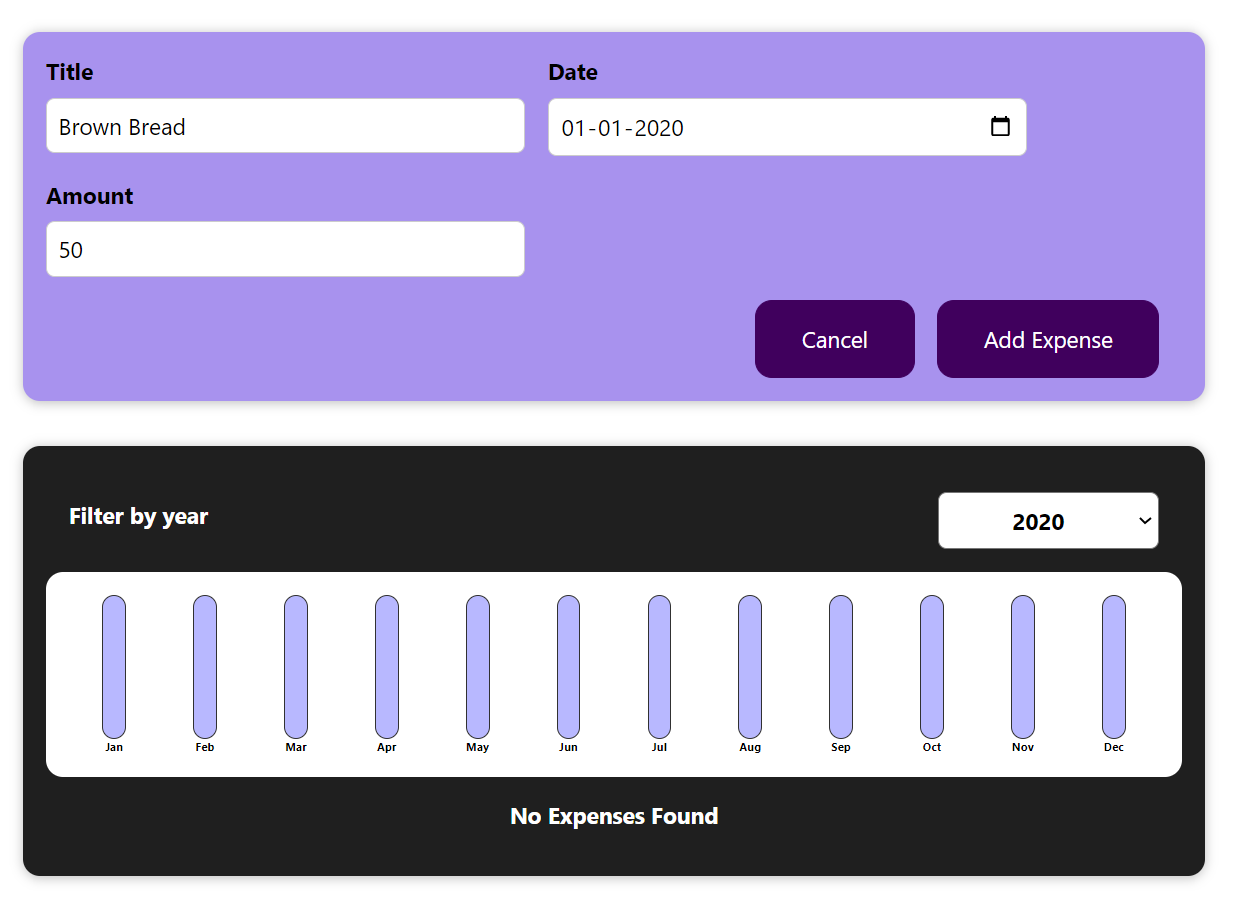Click the Feb label under the chart

point(204,746)
